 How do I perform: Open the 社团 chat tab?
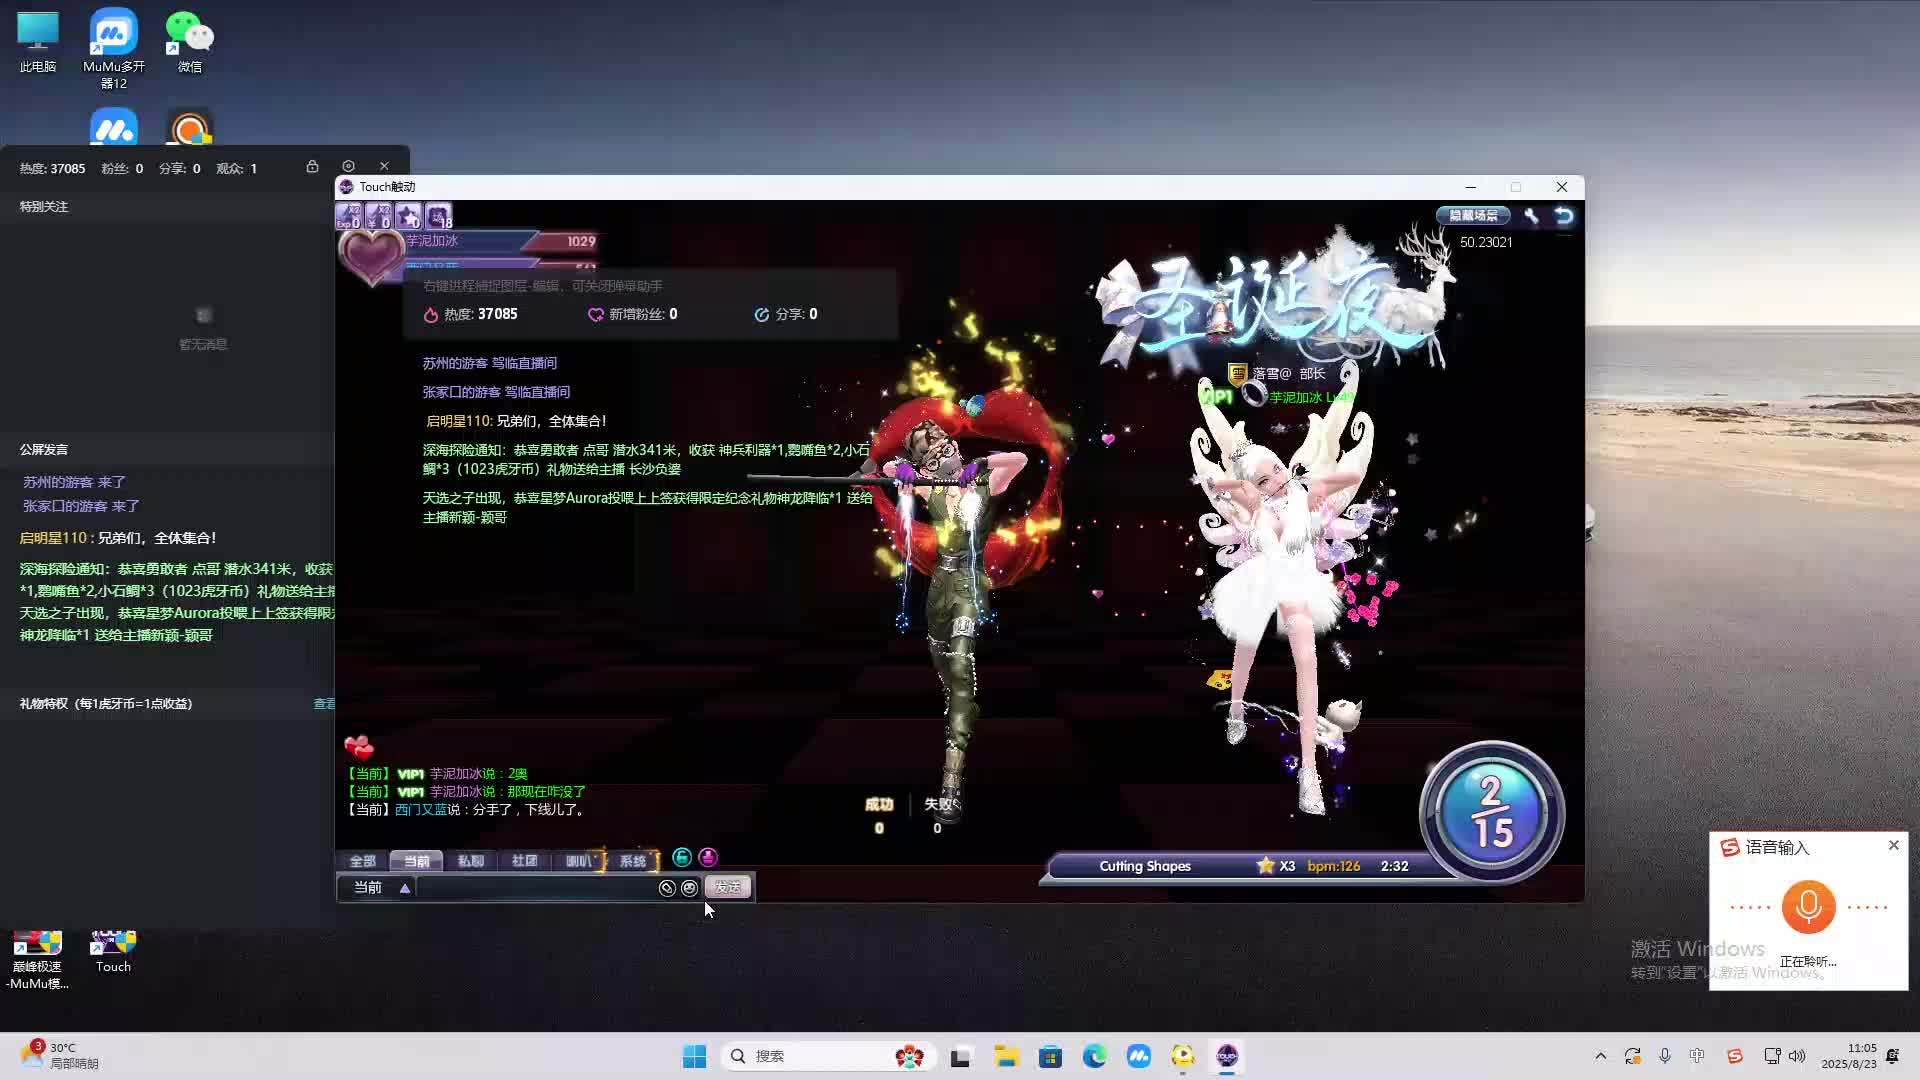tap(524, 861)
